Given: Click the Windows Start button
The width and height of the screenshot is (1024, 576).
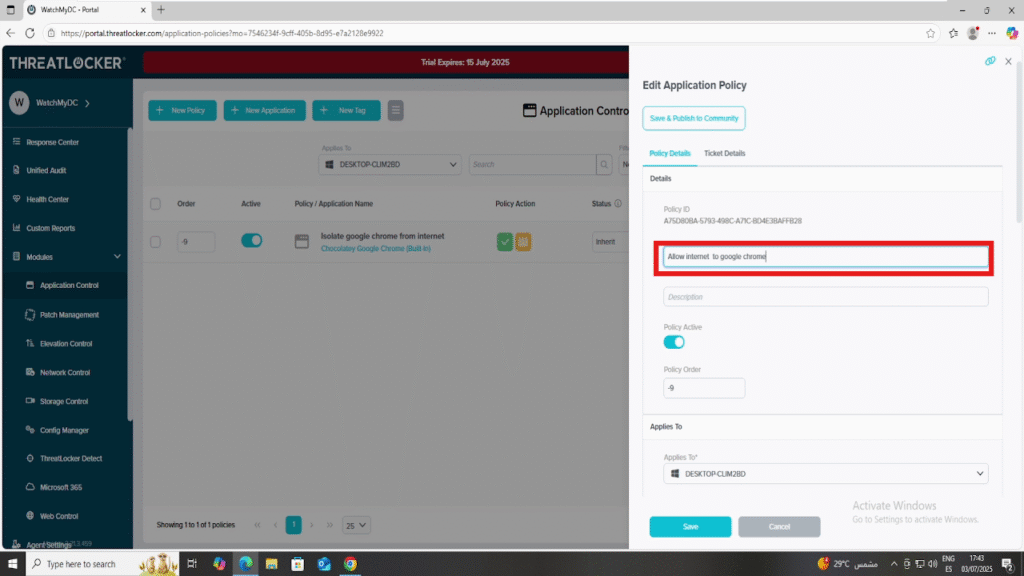Looking at the screenshot, I should click(x=12, y=564).
